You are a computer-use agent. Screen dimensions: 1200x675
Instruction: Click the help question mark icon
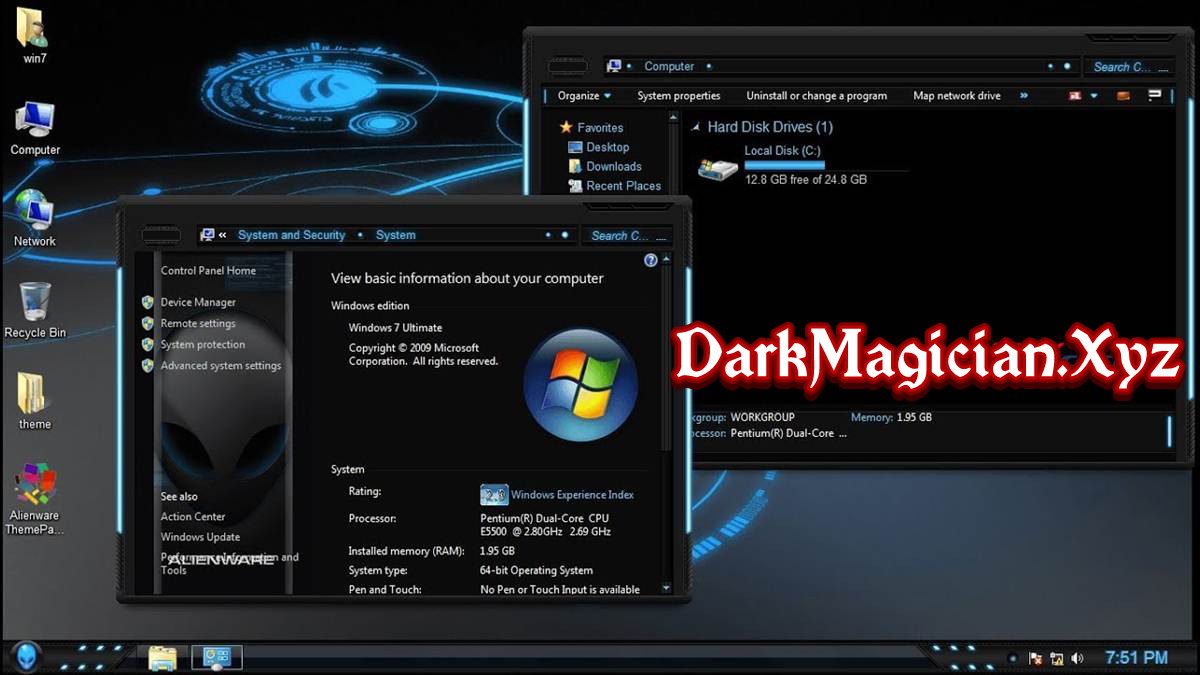(651, 260)
